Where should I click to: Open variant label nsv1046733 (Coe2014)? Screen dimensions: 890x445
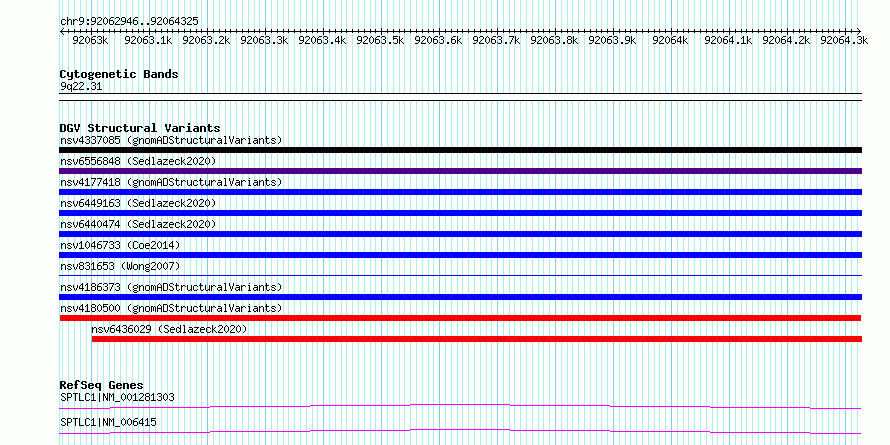click(x=120, y=245)
